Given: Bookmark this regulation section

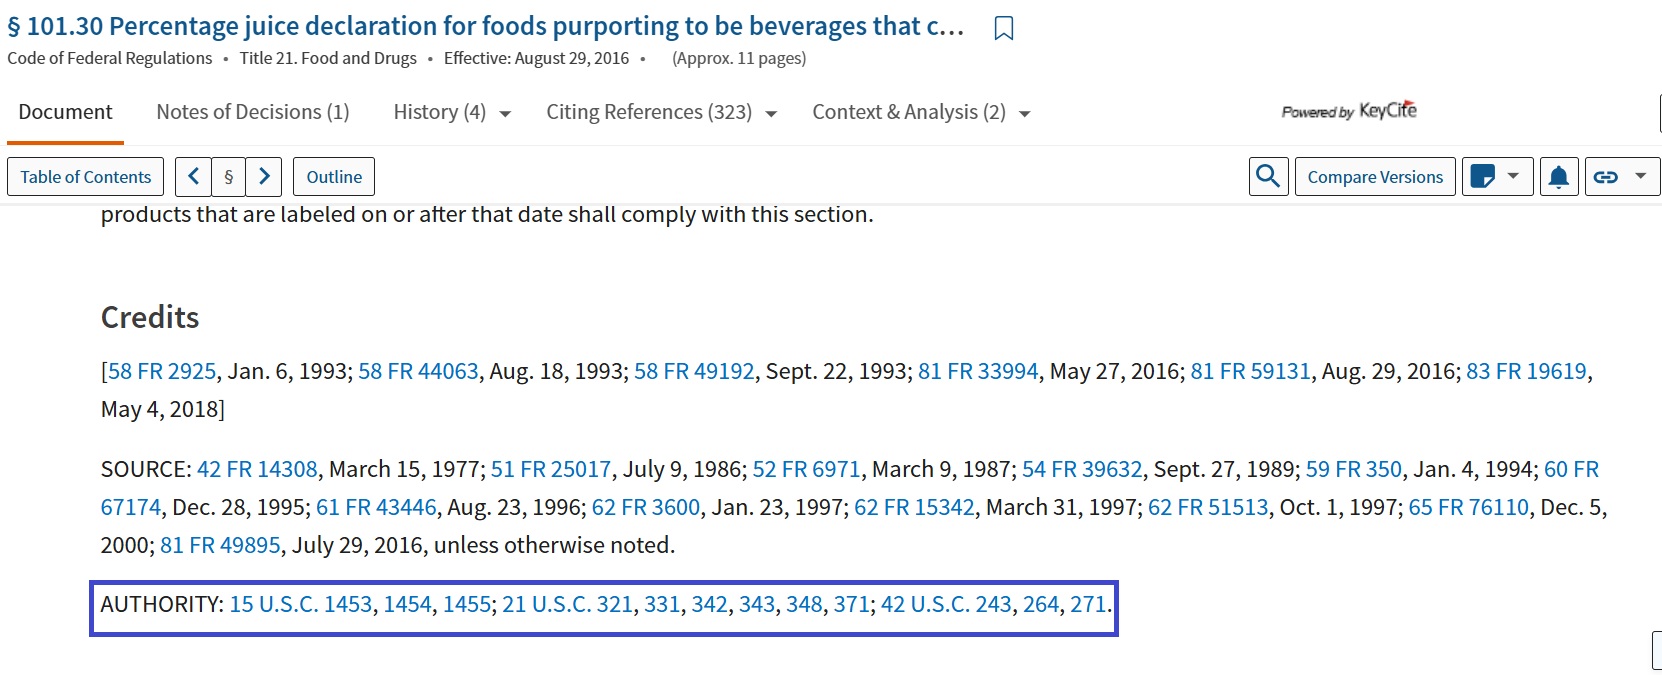Looking at the screenshot, I should click(1002, 28).
